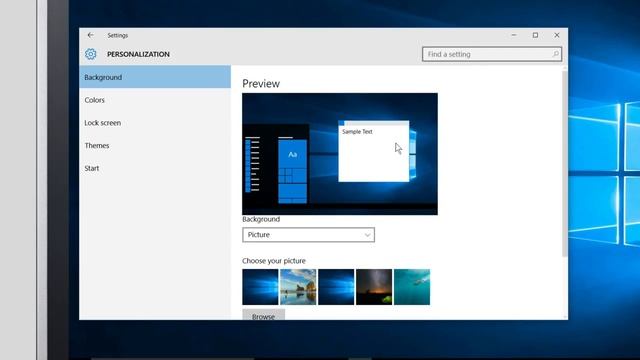Viewport: 640px width, 360px height.
Task: Choose the first blue Windows logo picture
Action: [x=260, y=287]
